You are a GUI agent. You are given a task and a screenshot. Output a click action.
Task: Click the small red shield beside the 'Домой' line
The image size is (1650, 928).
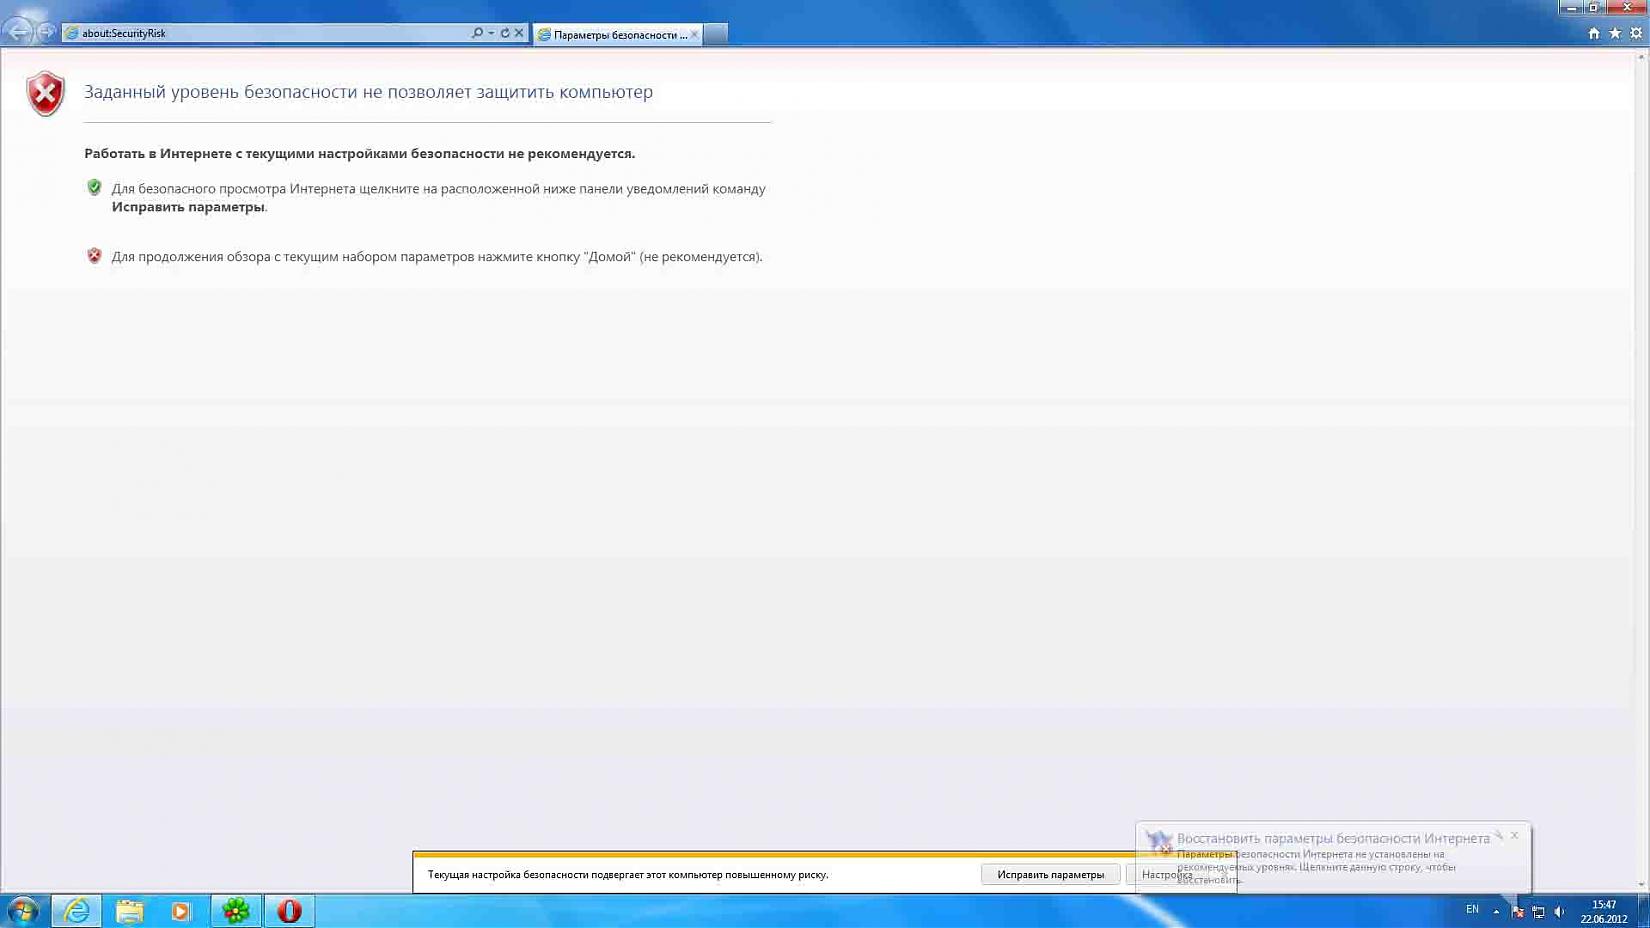[94, 255]
